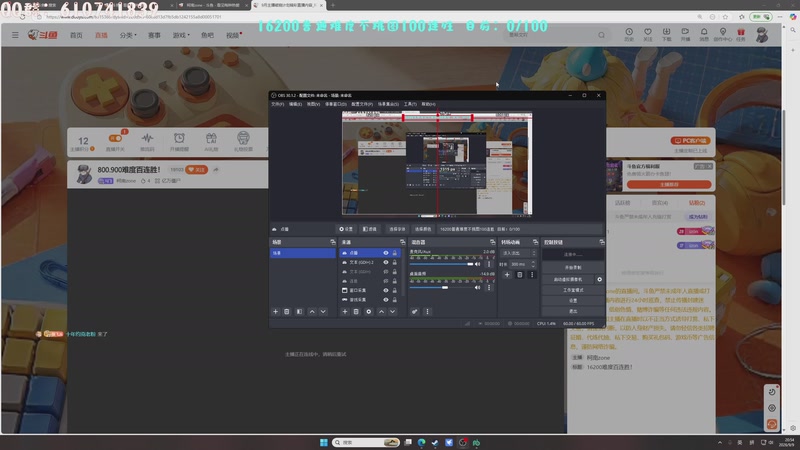
Task: Move scene up with scenes panel arrow
Action: click(312, 311)
